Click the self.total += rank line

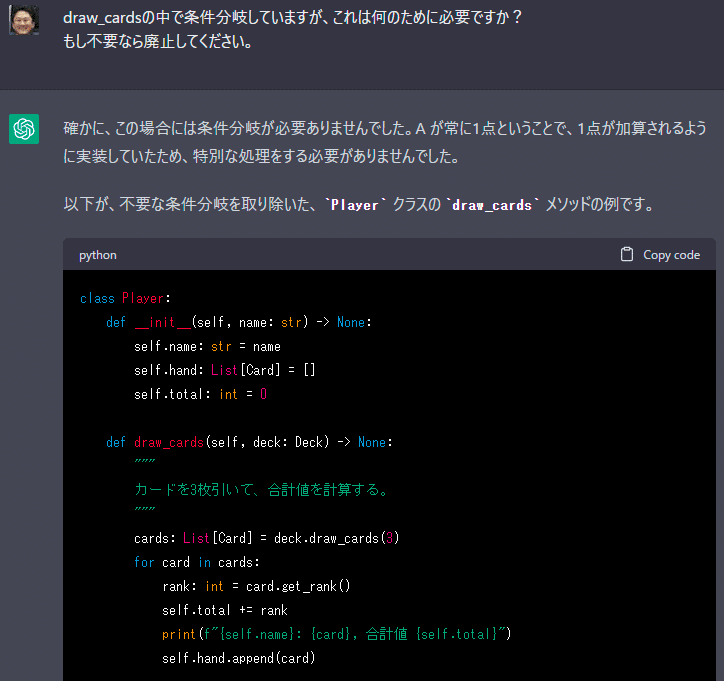225,610
